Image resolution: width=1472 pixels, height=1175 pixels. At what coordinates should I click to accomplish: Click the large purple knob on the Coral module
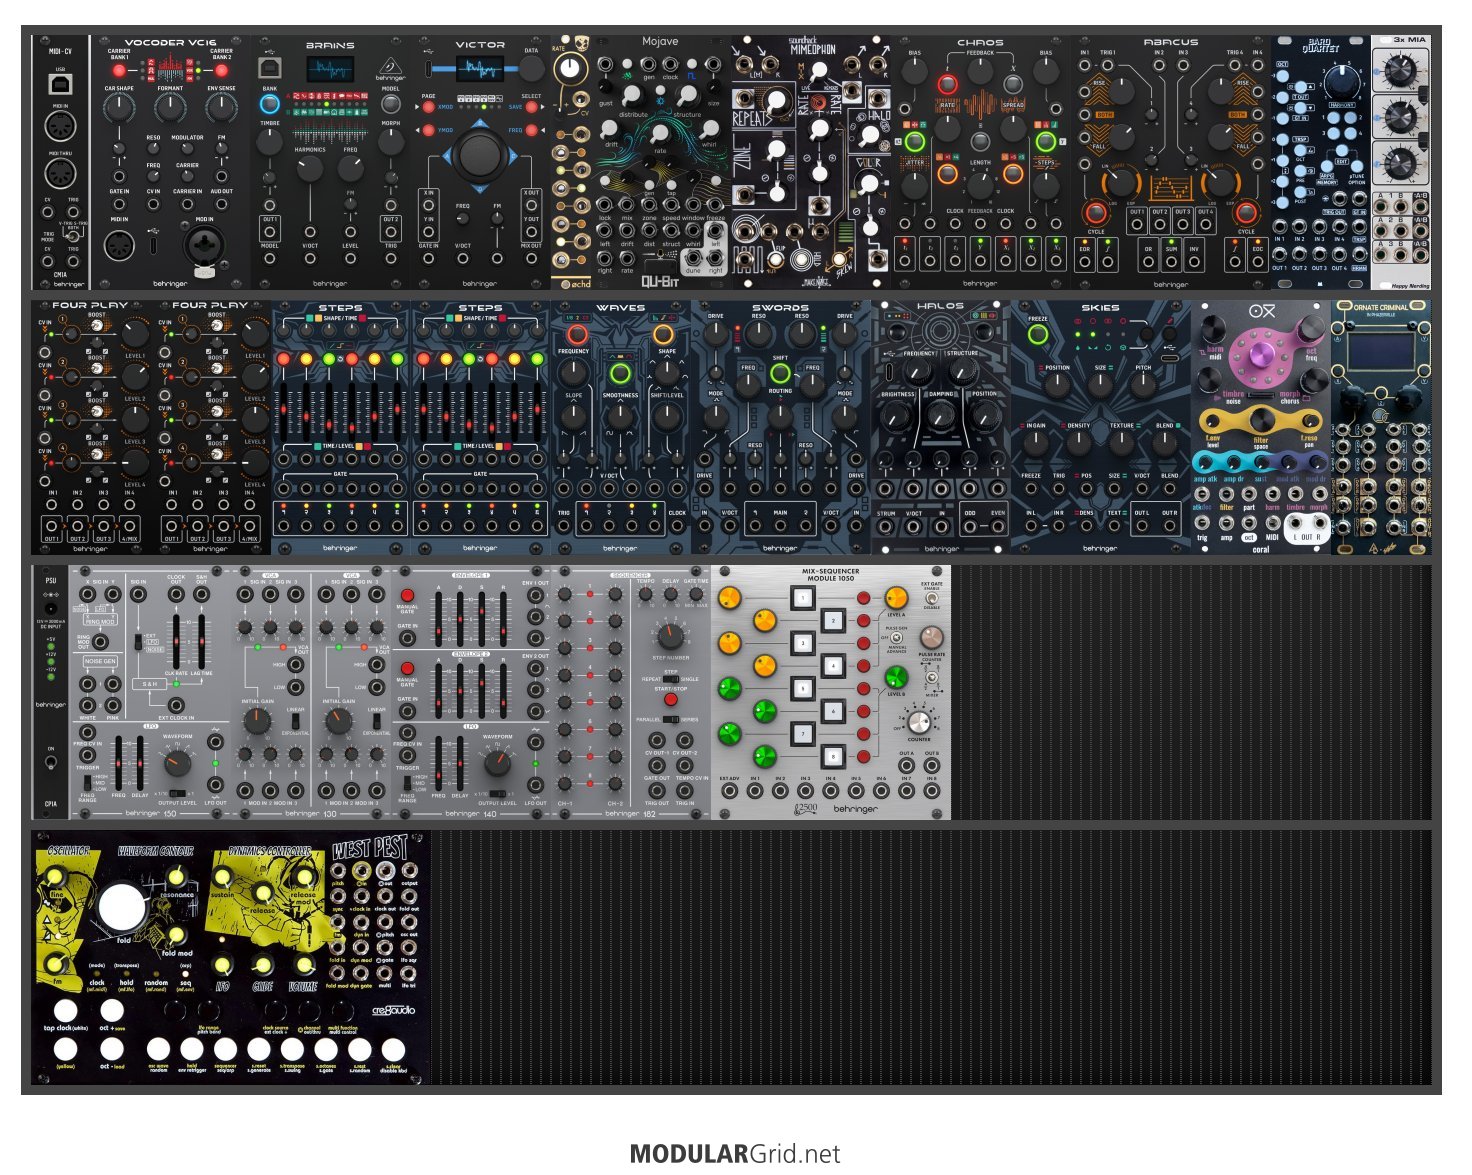pos(1261,357)
